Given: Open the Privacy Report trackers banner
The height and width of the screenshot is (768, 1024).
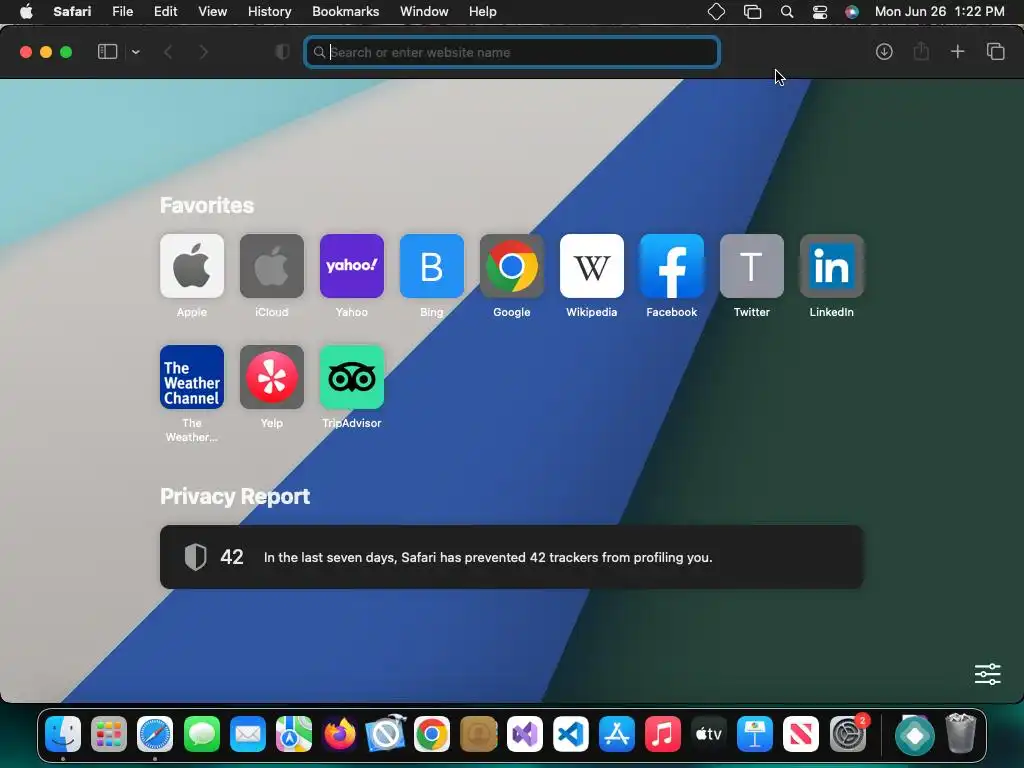Looking at the screenshot, I should point(512,557).
